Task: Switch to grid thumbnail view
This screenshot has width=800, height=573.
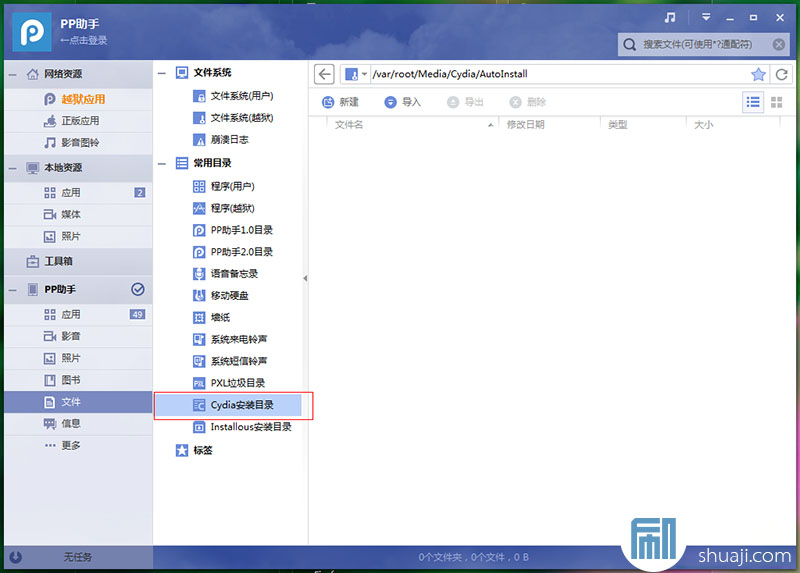Action: [x=777, y=103]
